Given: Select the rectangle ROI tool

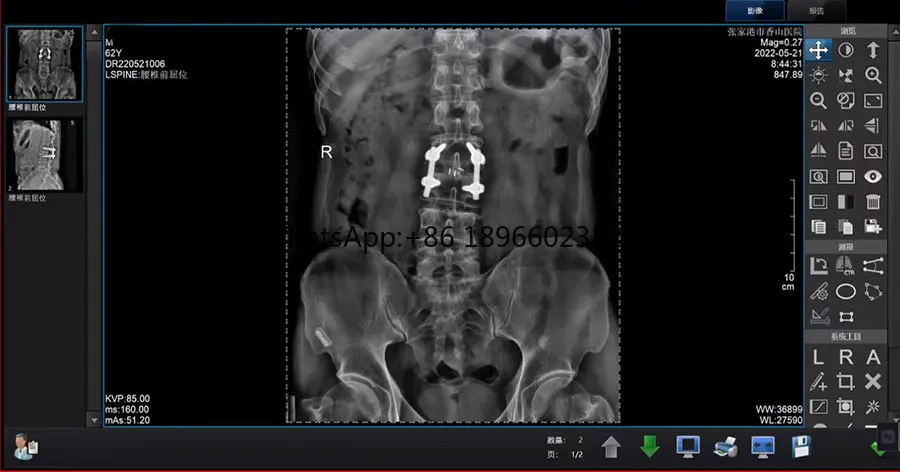Looking at the screenshot, I should point(845,316).
